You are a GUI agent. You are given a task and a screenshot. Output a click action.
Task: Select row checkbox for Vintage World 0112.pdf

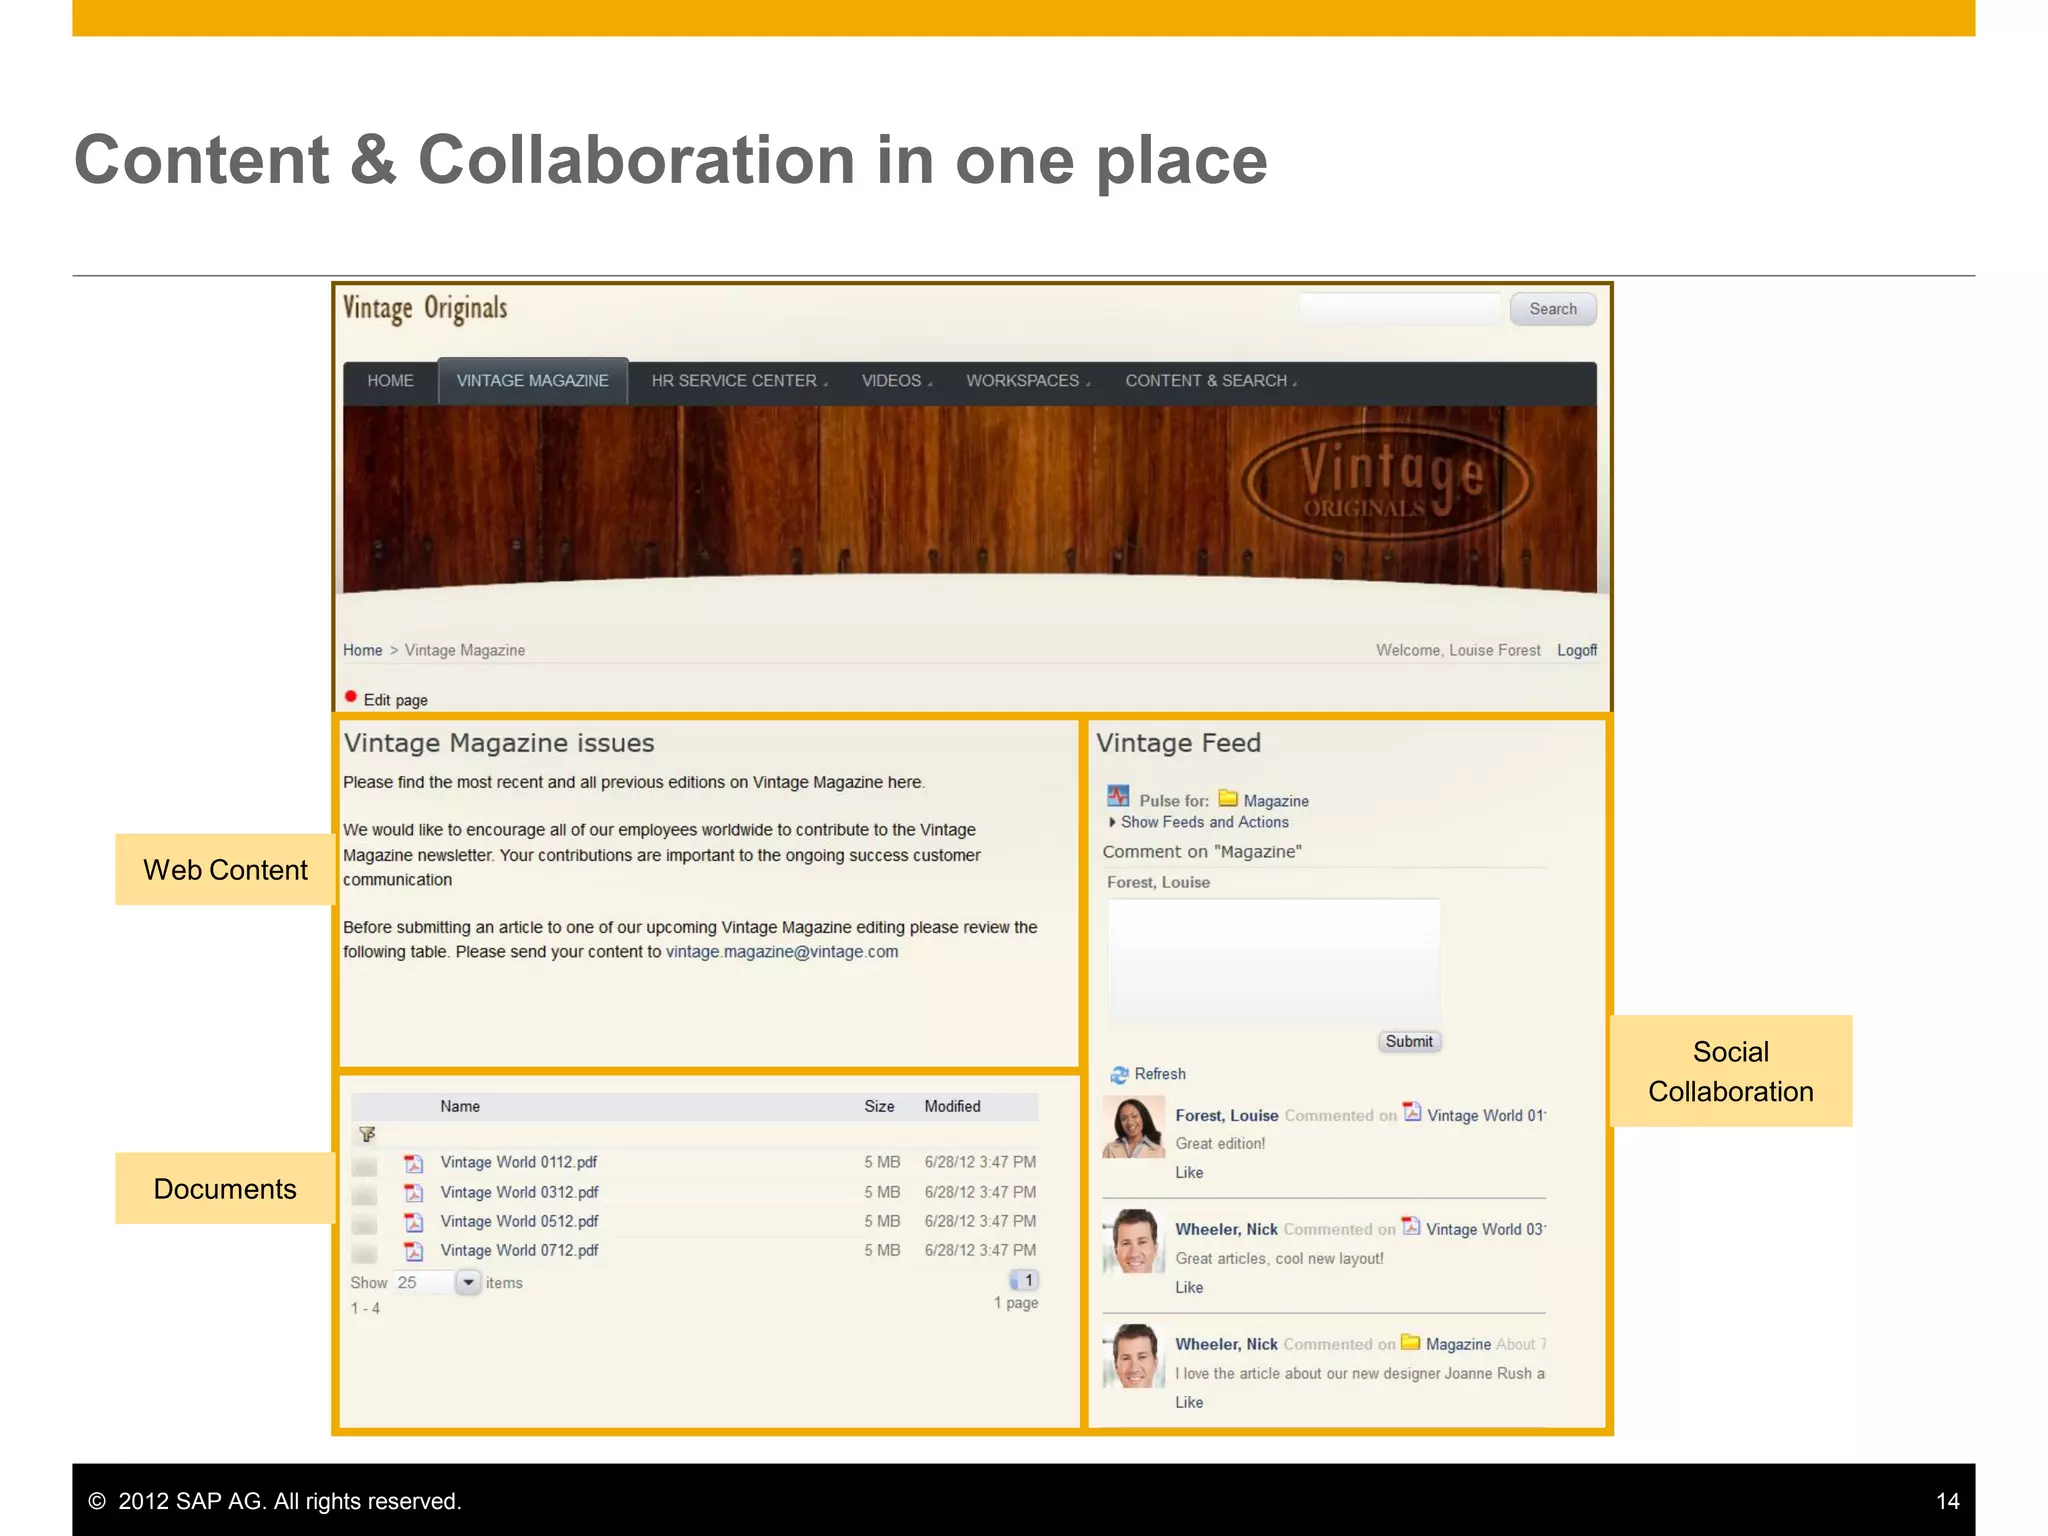pos(365,1167)
